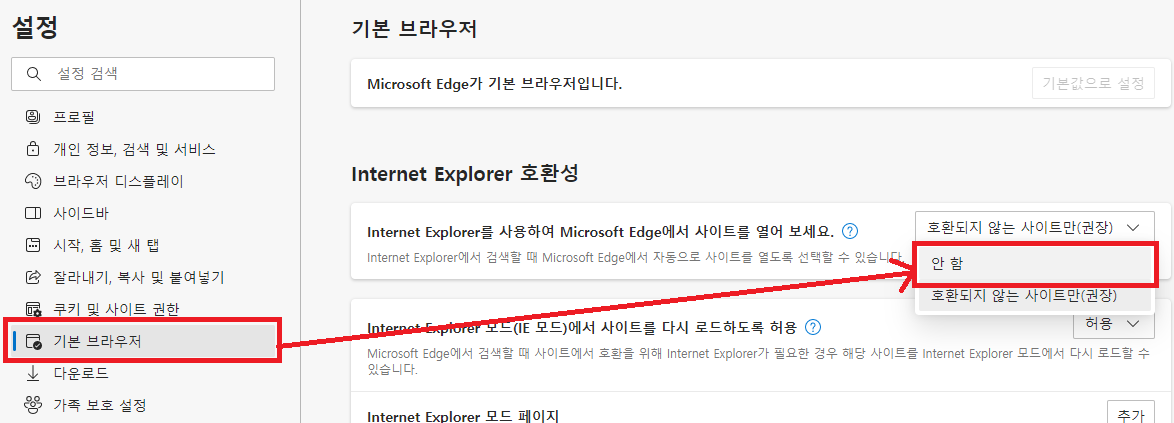
Task: Click the family icon beside 가족 보호 설정
Action: pyautogui.click(x=33, y=405)
